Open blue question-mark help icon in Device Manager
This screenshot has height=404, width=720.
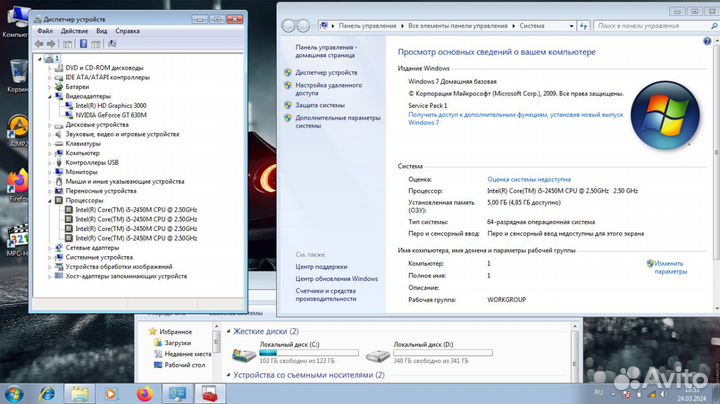pos(83,44)
